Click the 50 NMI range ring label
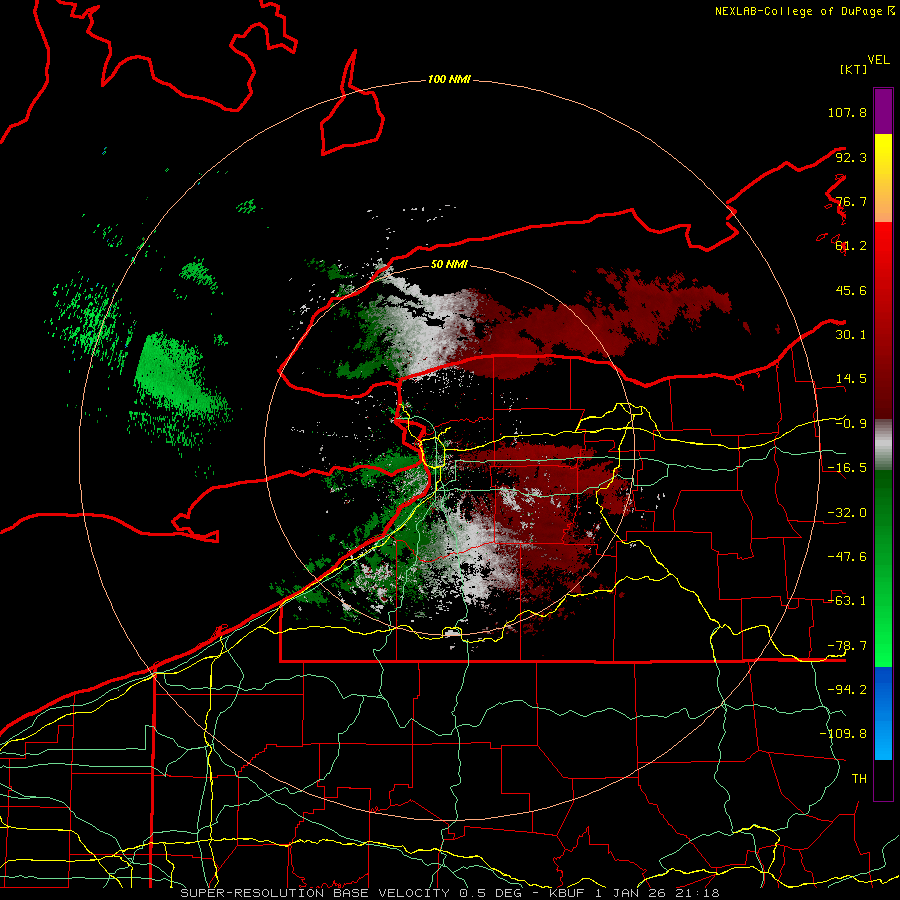Image resolution: width=900 pixels, height=900 pixels. point(449,264)
